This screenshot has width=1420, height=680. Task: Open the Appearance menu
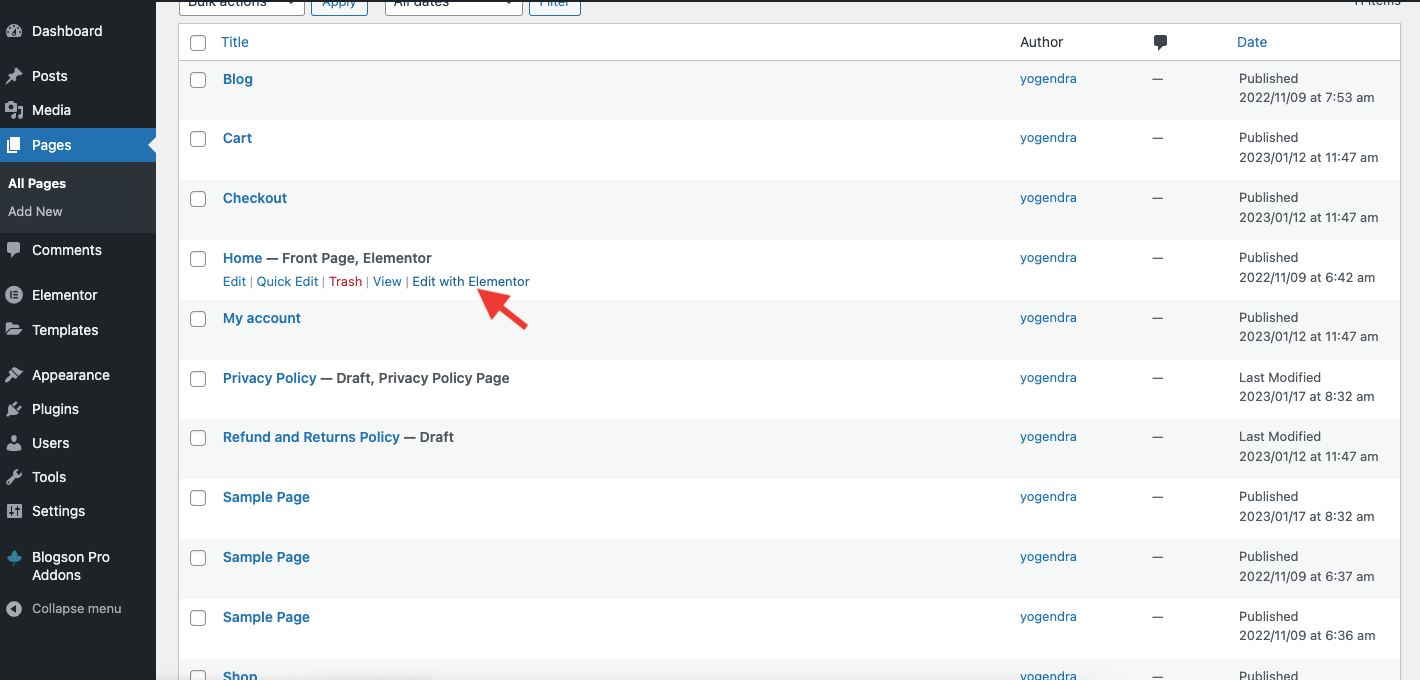click(x=70, y=375)
